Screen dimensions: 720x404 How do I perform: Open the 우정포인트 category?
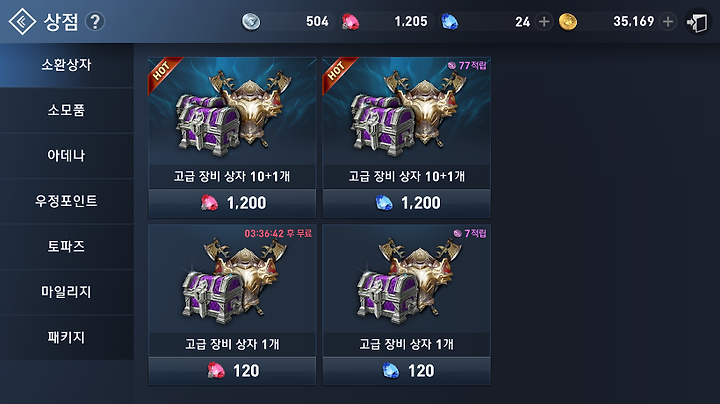(x=67, y=201)
